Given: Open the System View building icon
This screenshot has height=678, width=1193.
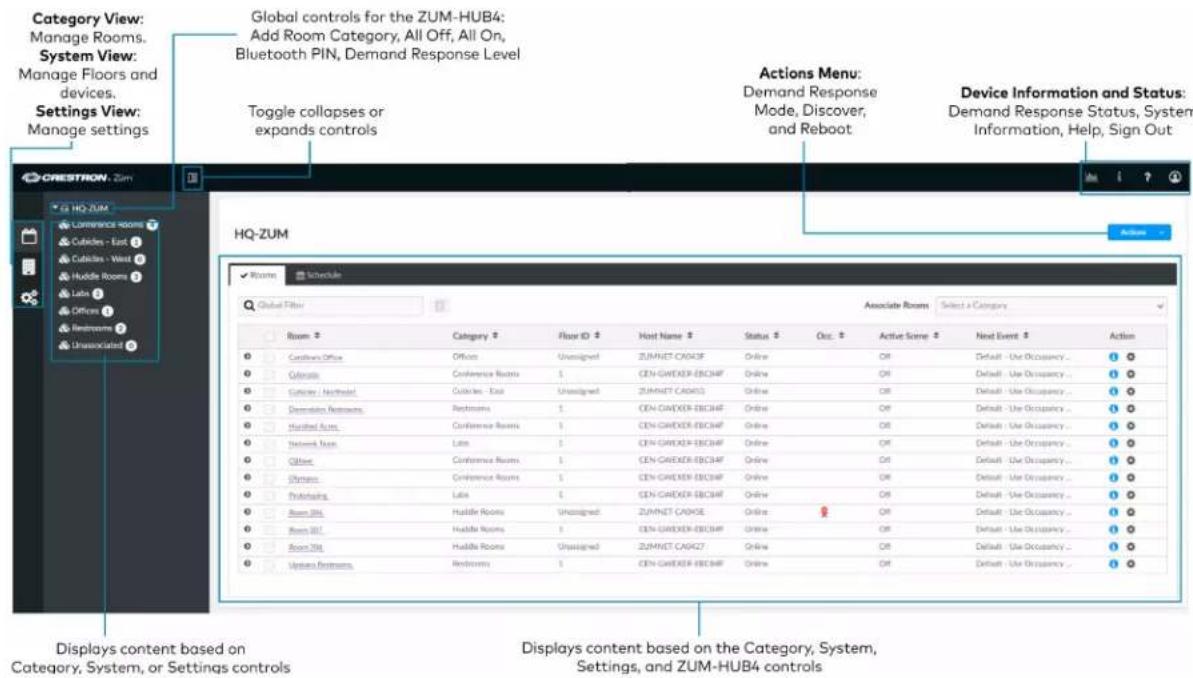Looking at the screenshot, I should pyautogui.click(x=29, y=267).
